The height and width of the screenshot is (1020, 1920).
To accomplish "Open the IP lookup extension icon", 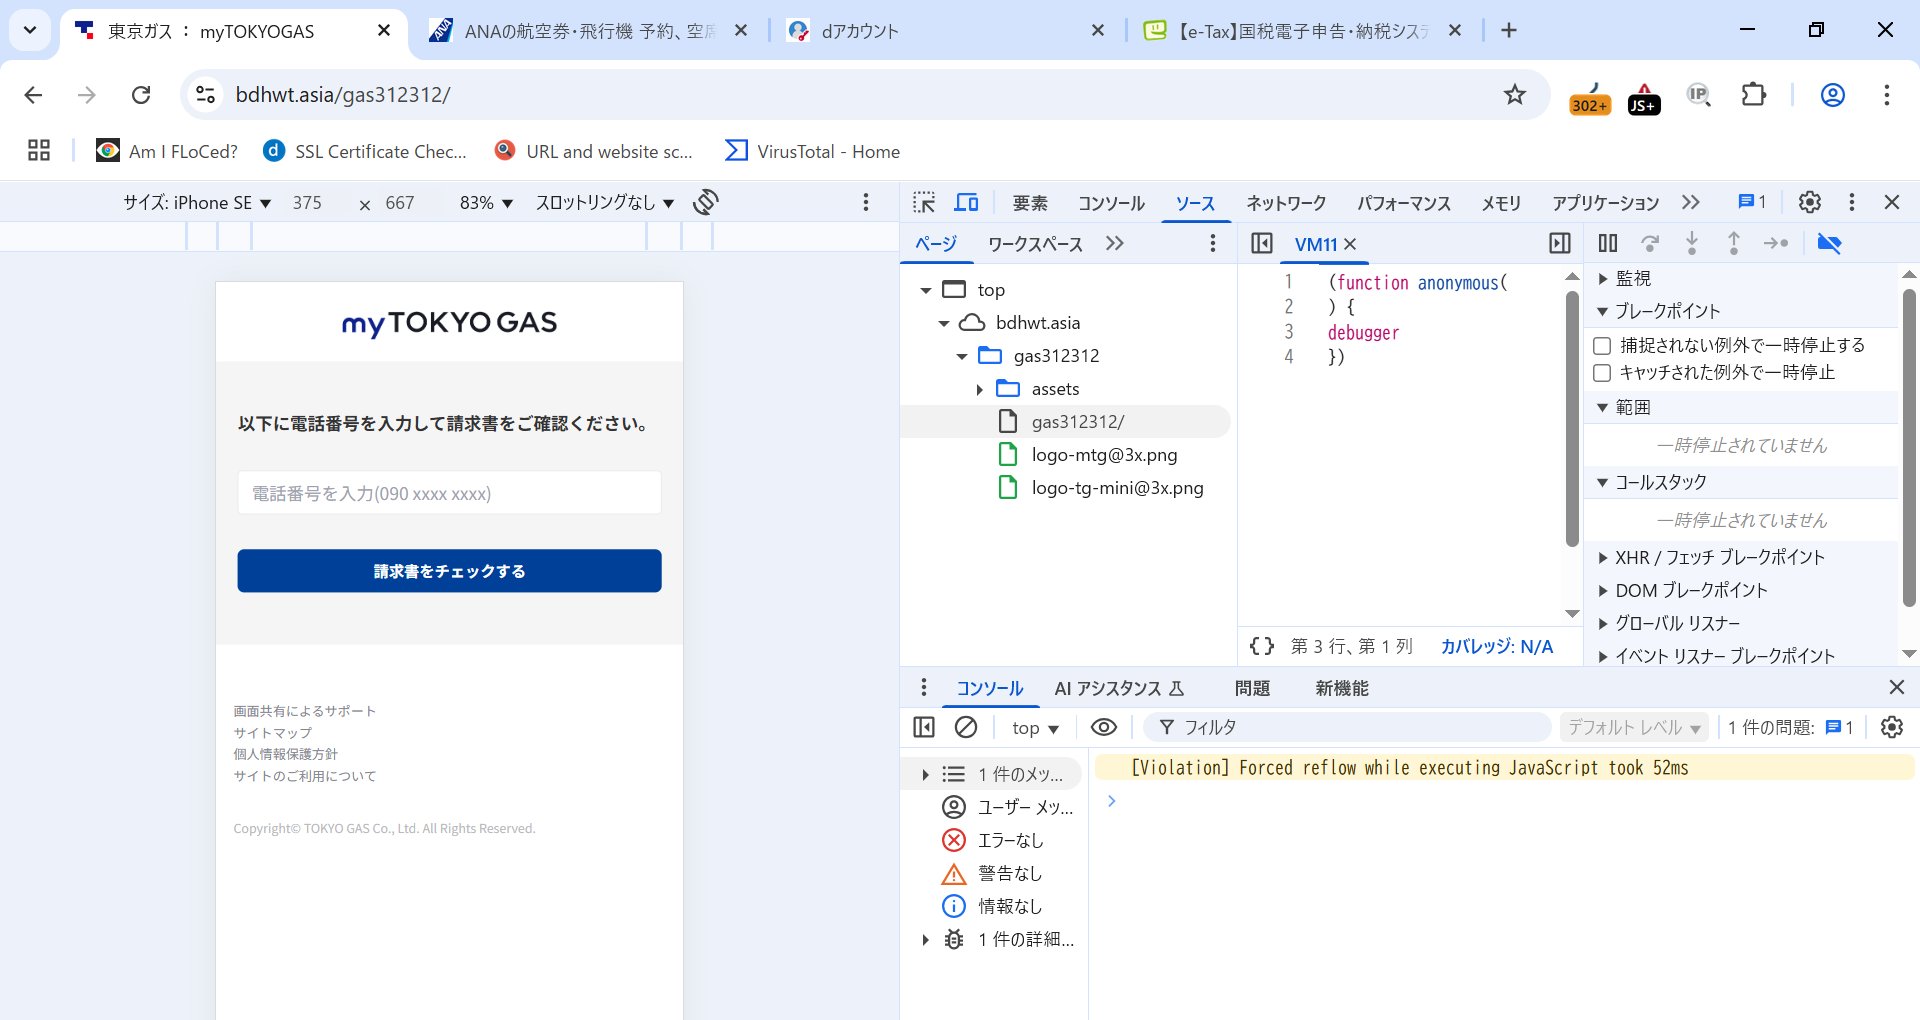I will coord(1698,95).
